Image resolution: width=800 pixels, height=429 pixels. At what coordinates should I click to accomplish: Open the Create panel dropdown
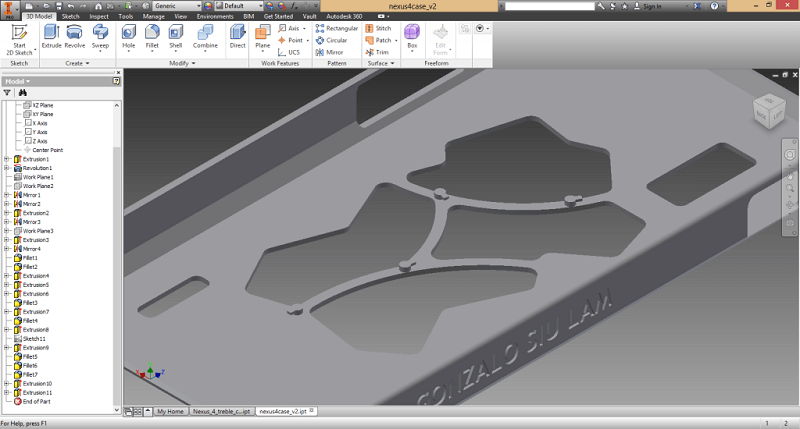tap(77, 63)
